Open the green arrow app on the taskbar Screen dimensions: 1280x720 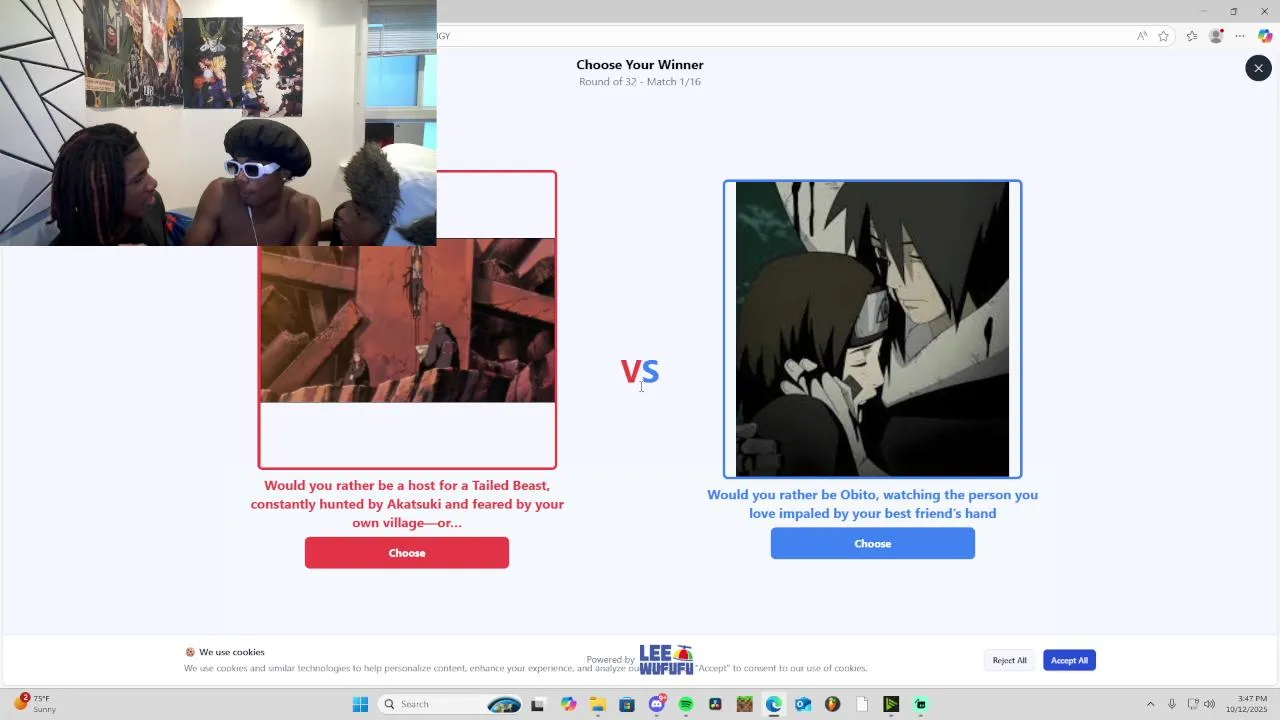point(891,704)
